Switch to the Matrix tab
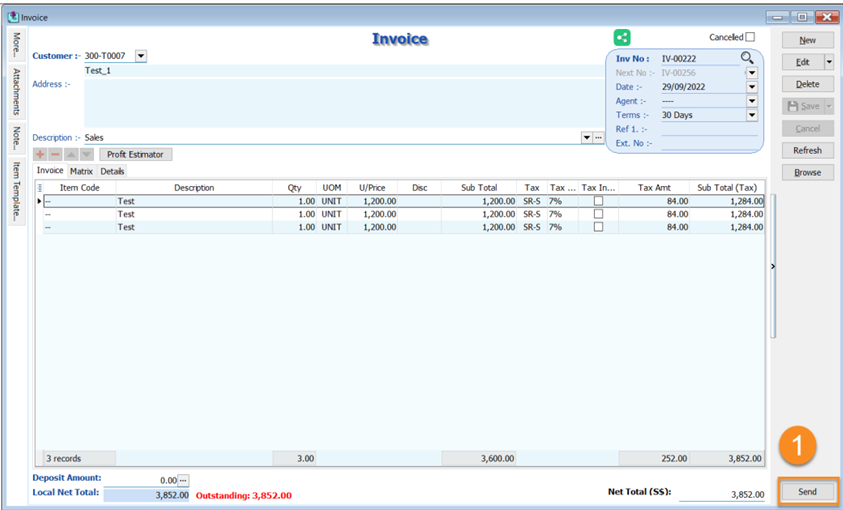Screen dimensions: 843x510 tap(81, 172)
